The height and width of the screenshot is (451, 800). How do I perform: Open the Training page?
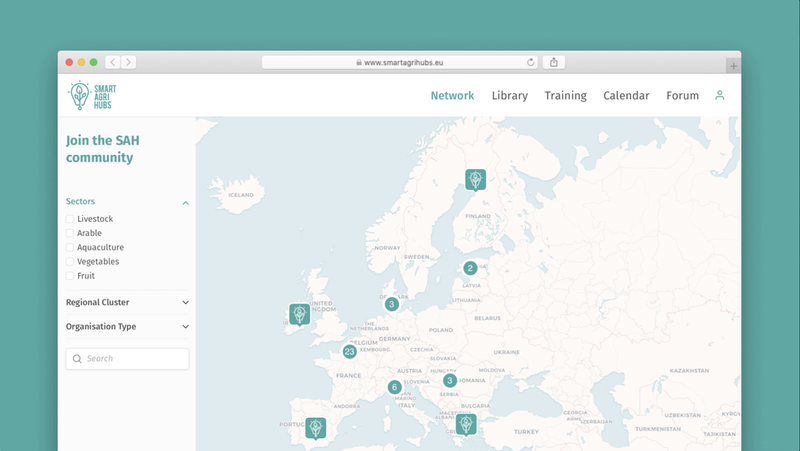click(565, 96)
